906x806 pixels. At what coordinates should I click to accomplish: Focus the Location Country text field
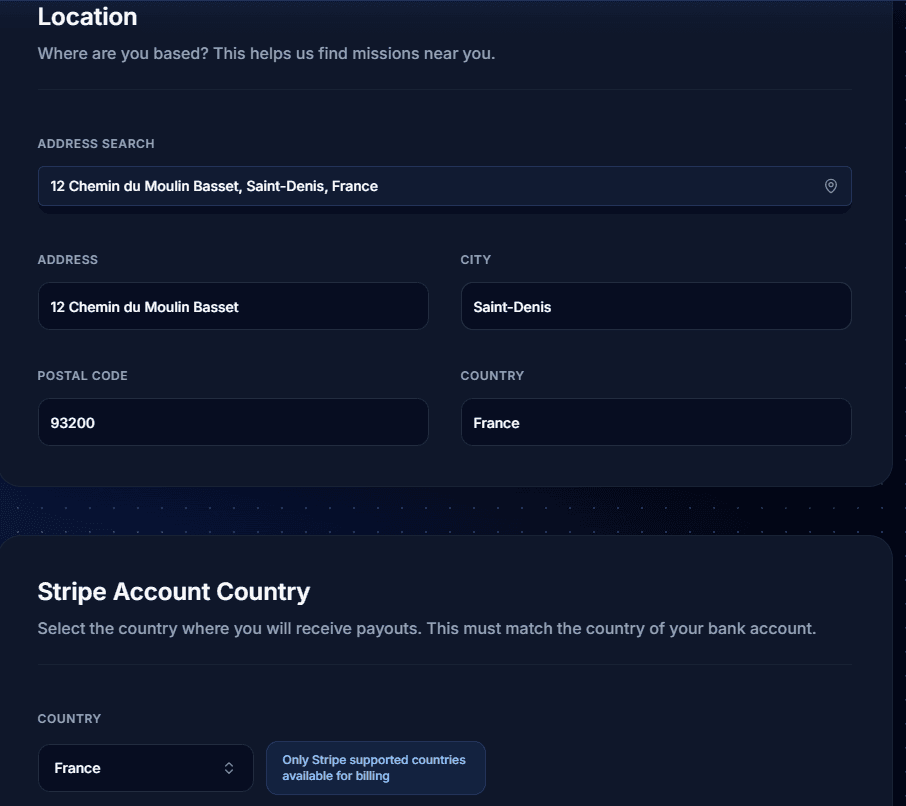pyautogui.click(x=655, y=422)
